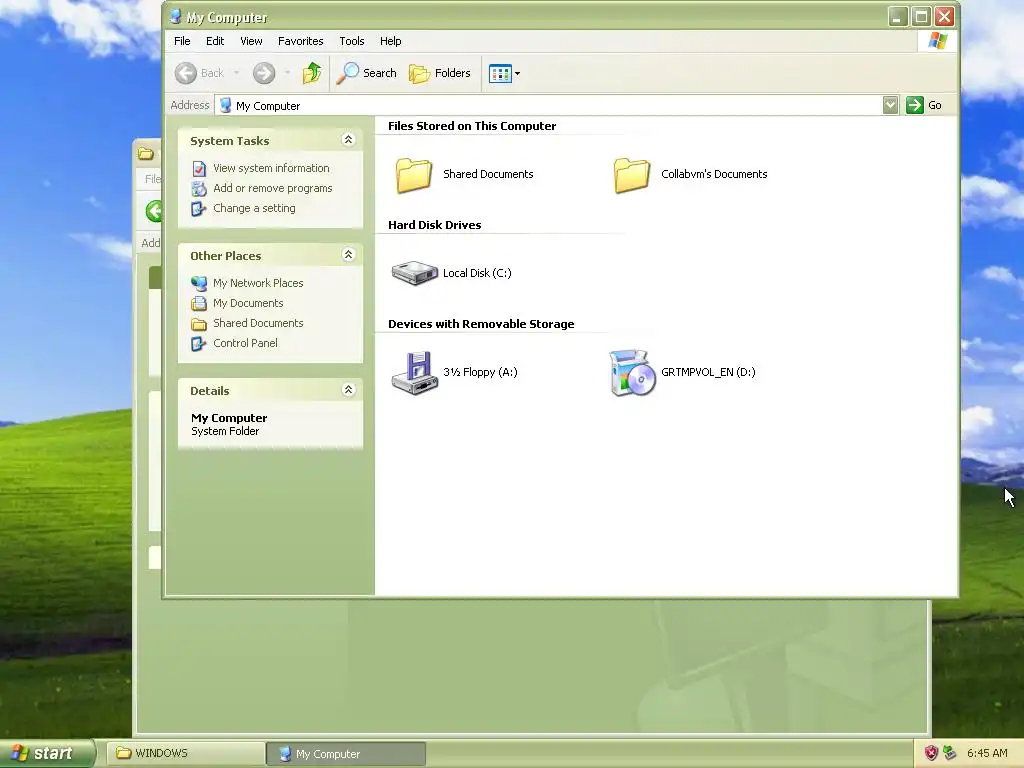Open the Tools menu
Image resolution: width=1024 pixels, height=768 pixels.
[x=351, y=41]
